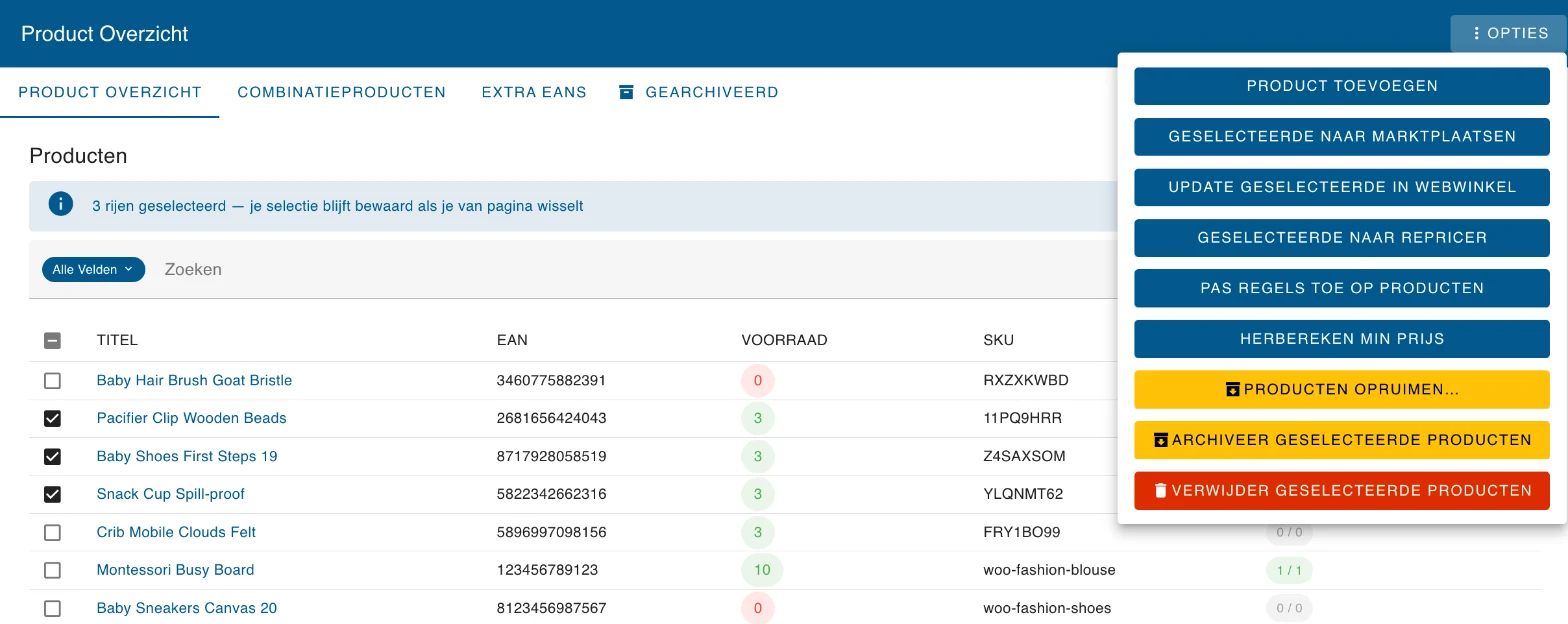Image resolution: width=1568 pixels, height=624 pixels.
Task: Toggle the select-all header checkbox
Action: click(53, 340)
